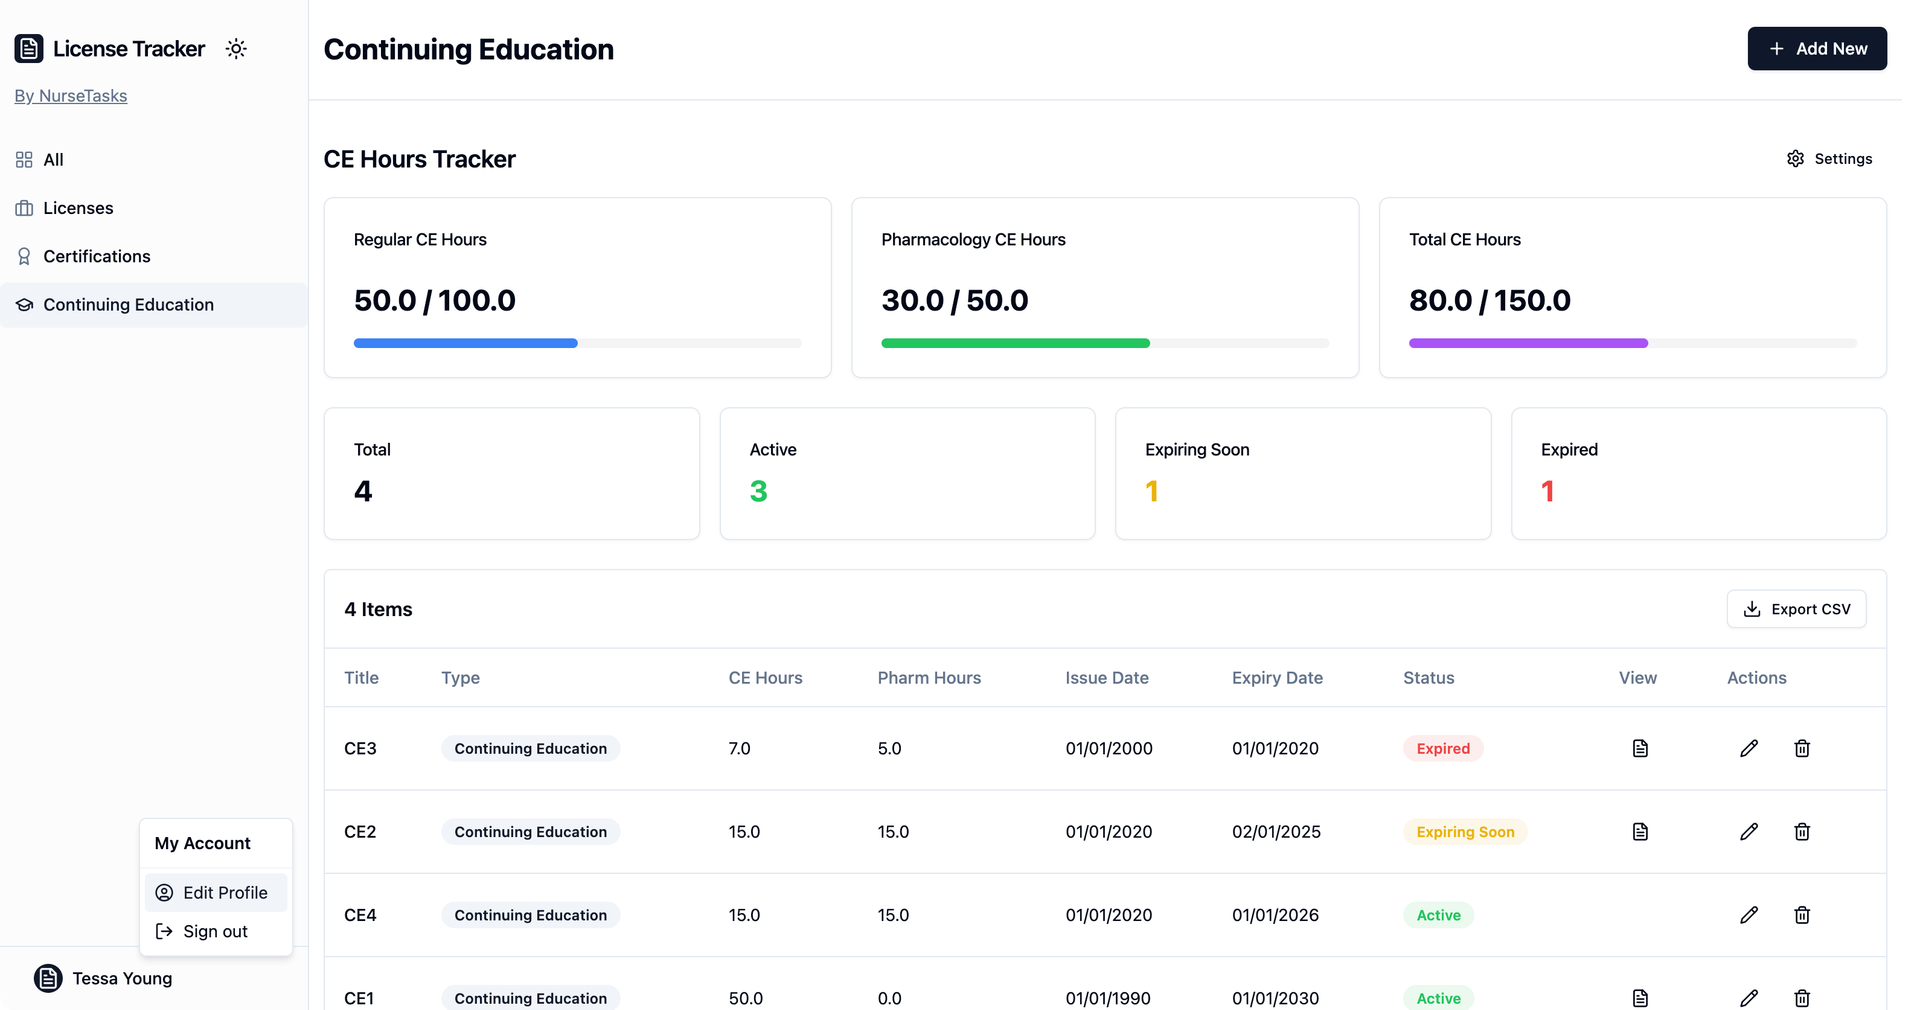Click the Export CSV button
Screen dimensions: 1920x1010
point(1795,609)
